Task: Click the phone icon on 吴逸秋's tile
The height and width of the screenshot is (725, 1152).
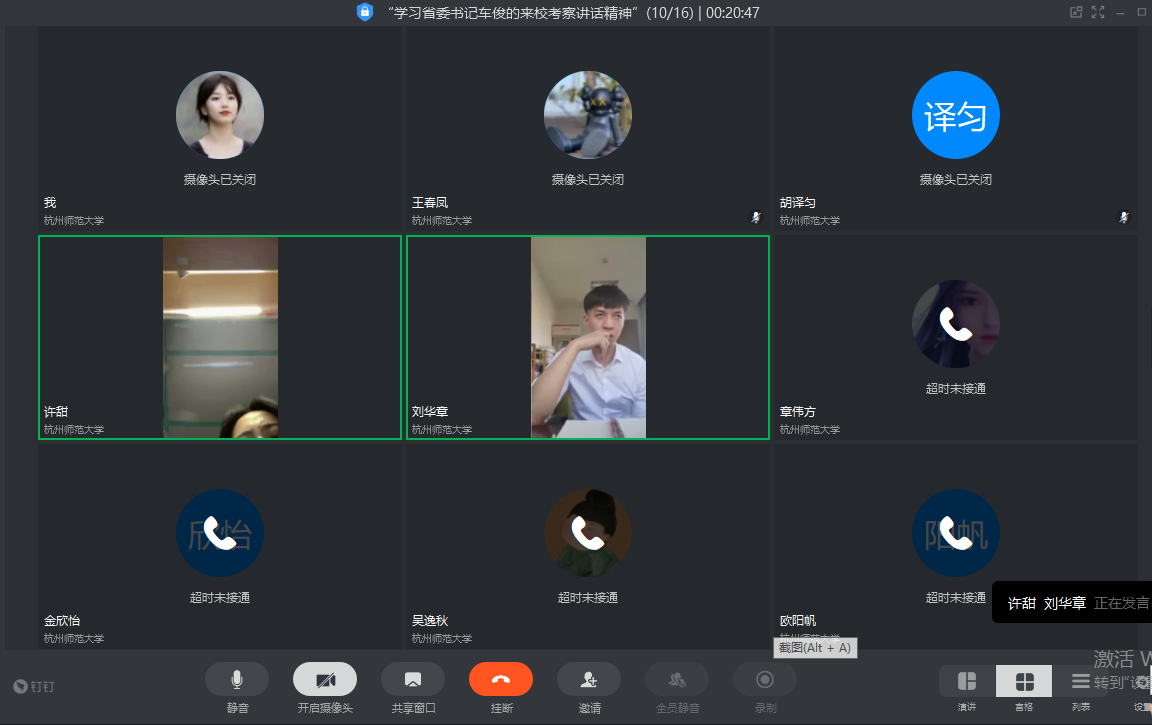Action: pos(588,533)
